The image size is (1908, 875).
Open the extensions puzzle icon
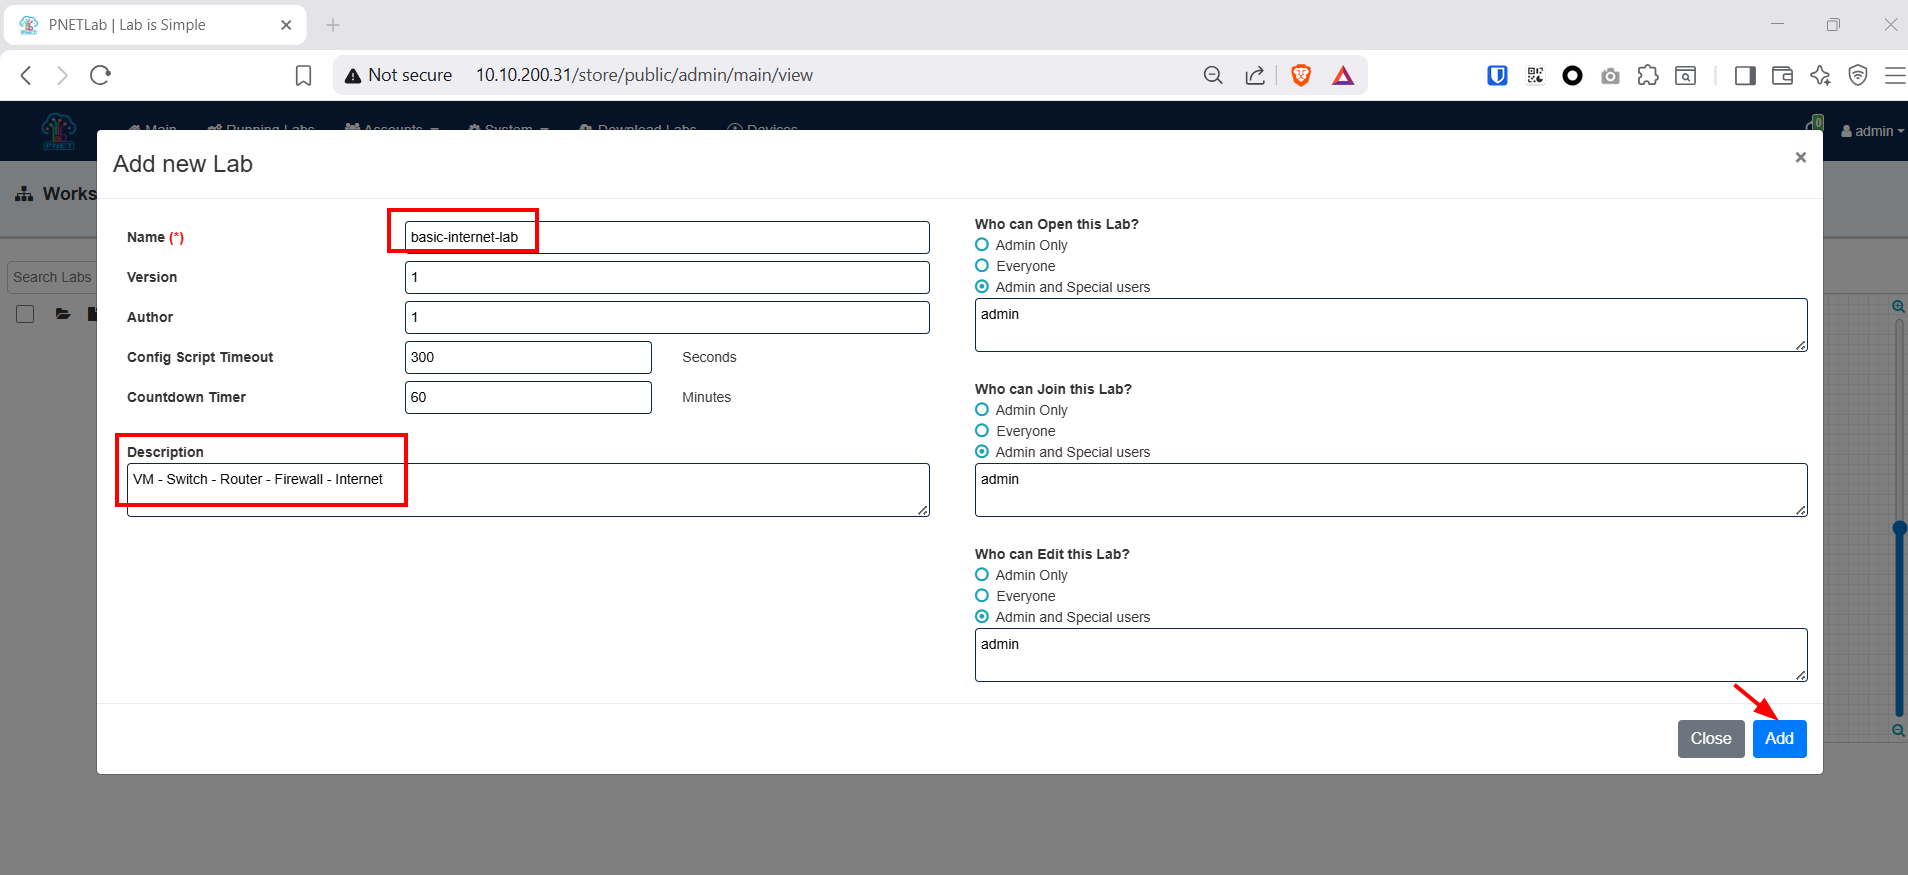pos(1648,75)
